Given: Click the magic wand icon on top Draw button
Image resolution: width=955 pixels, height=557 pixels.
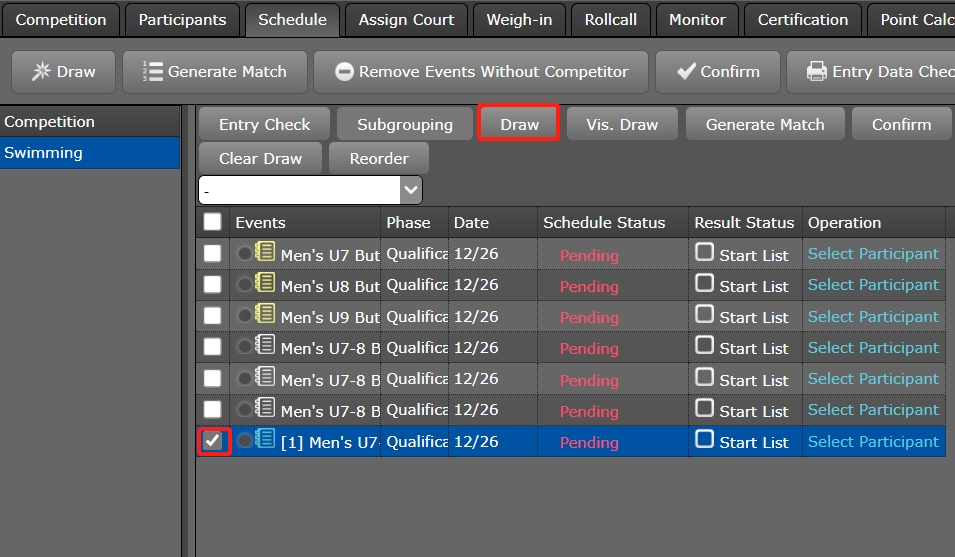Looking at the screenshot, I should click(x=41, y=72).
